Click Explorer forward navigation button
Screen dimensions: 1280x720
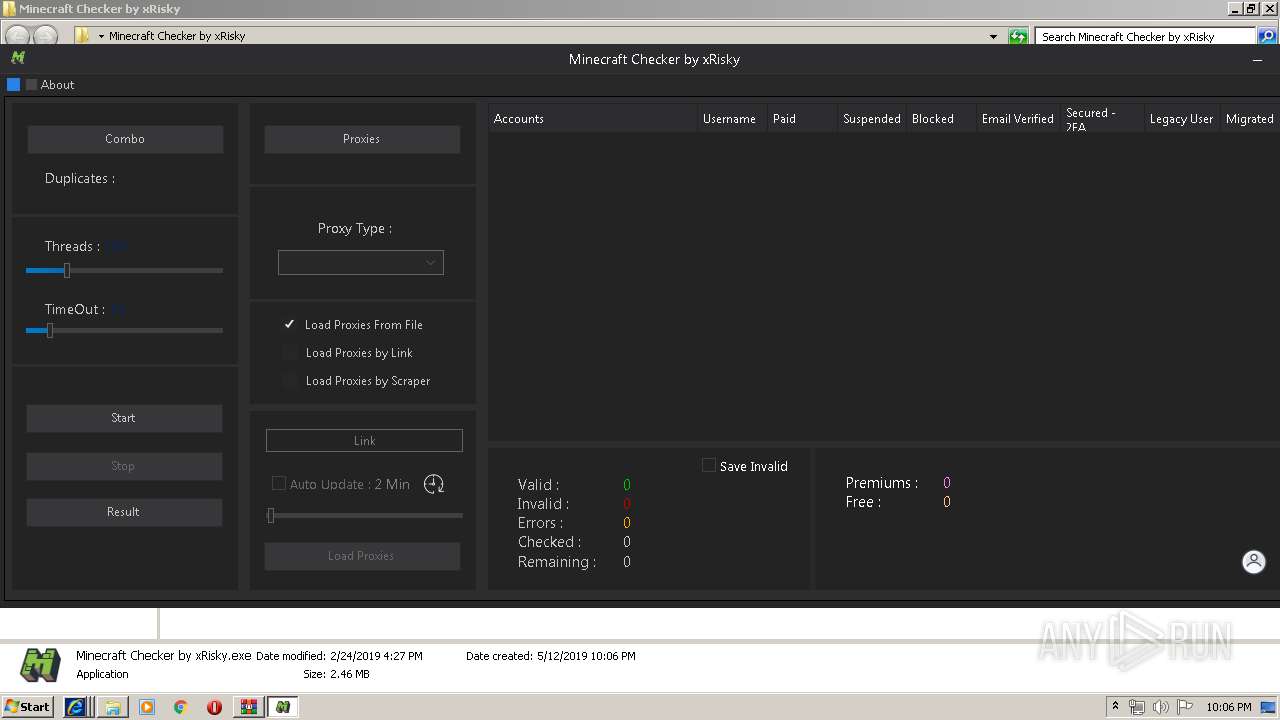pos(45,36)
